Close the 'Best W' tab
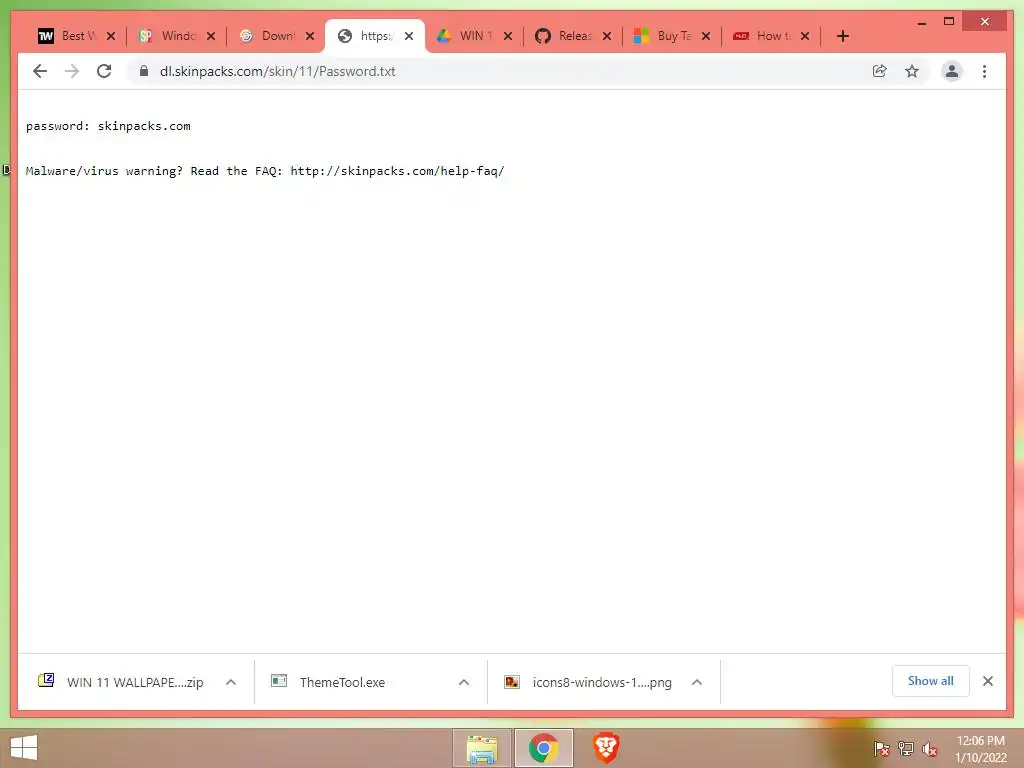Image resolution: width=1024 pixels, height=768 pixels. (111, 36)
